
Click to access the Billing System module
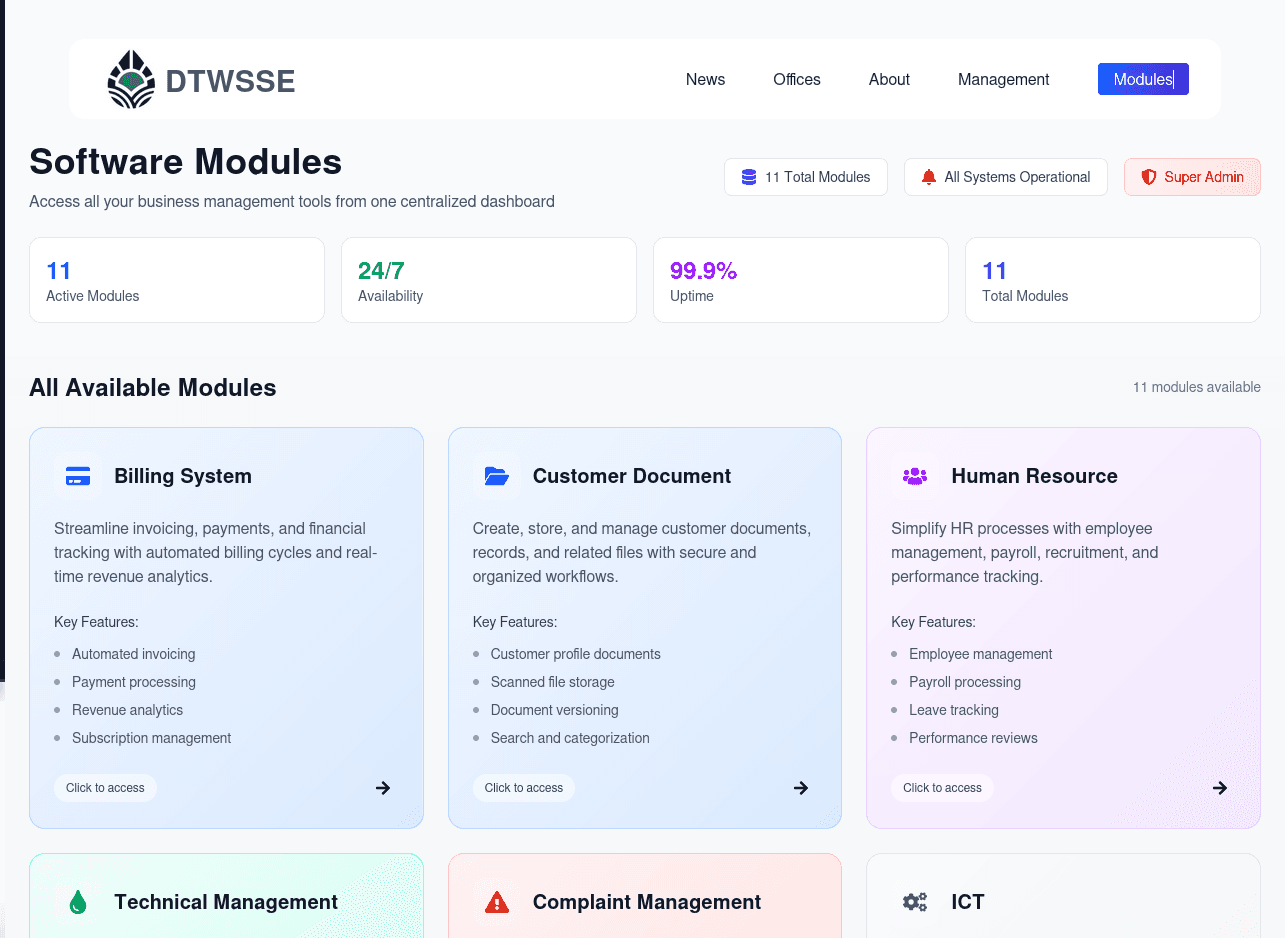coord(105,788)
